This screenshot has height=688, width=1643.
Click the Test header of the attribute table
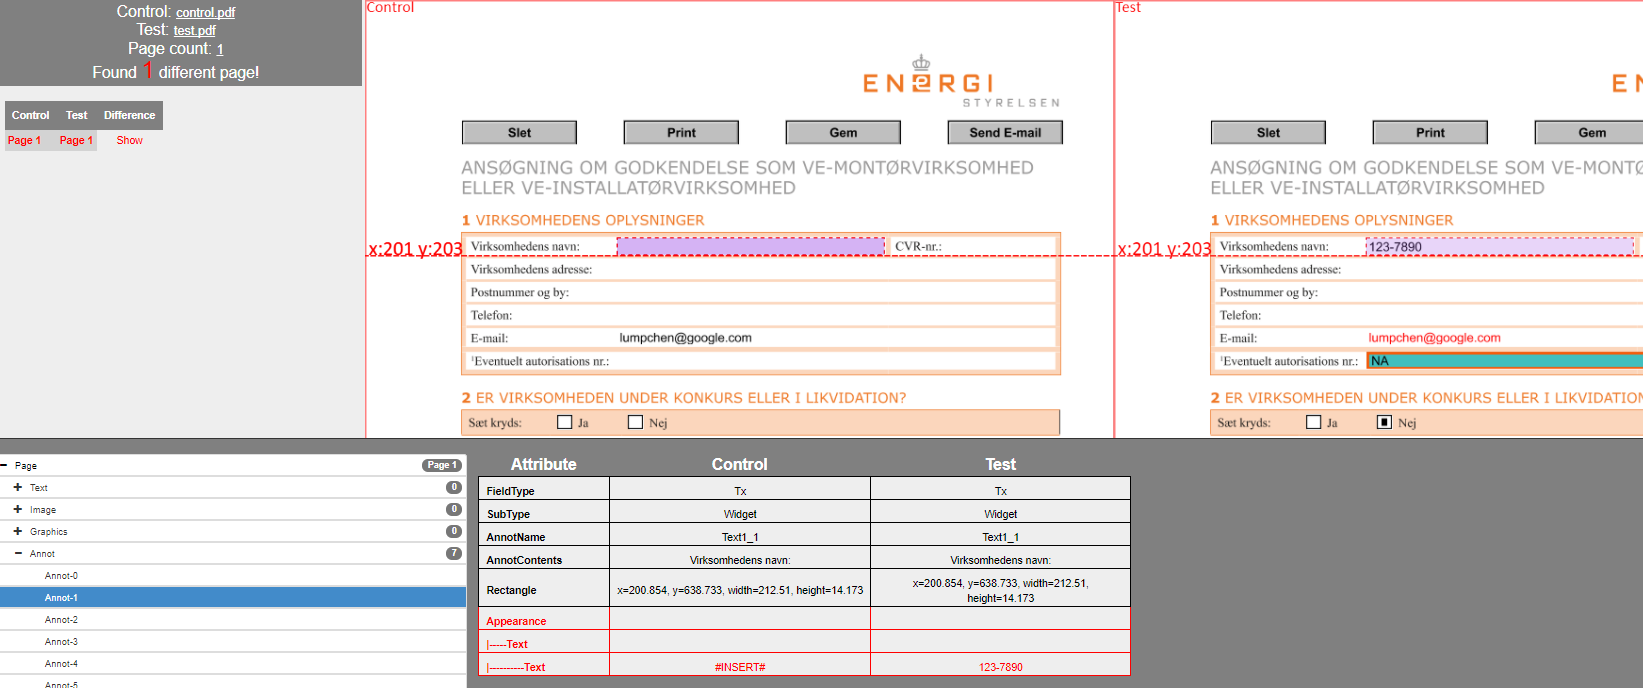pos(1001,464)
